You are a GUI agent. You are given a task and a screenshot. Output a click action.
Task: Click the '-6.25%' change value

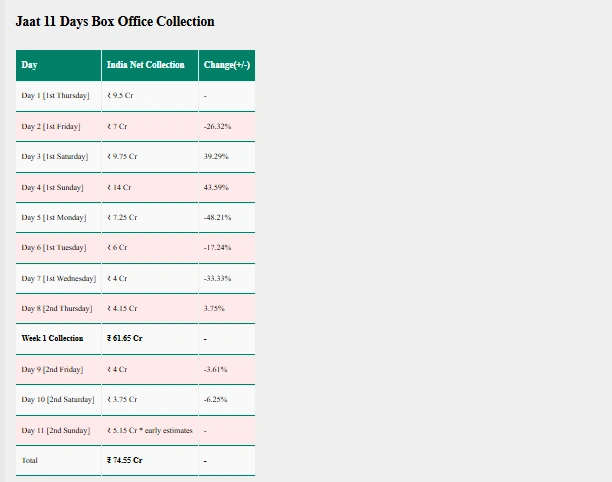(x=215, y=399)
